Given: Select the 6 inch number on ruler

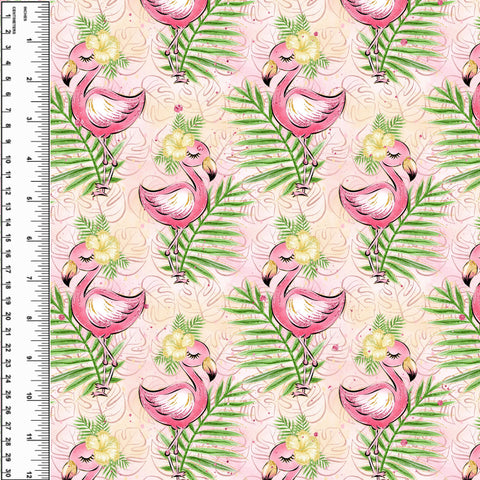Looking at the screenshot, I should [29, 239].
